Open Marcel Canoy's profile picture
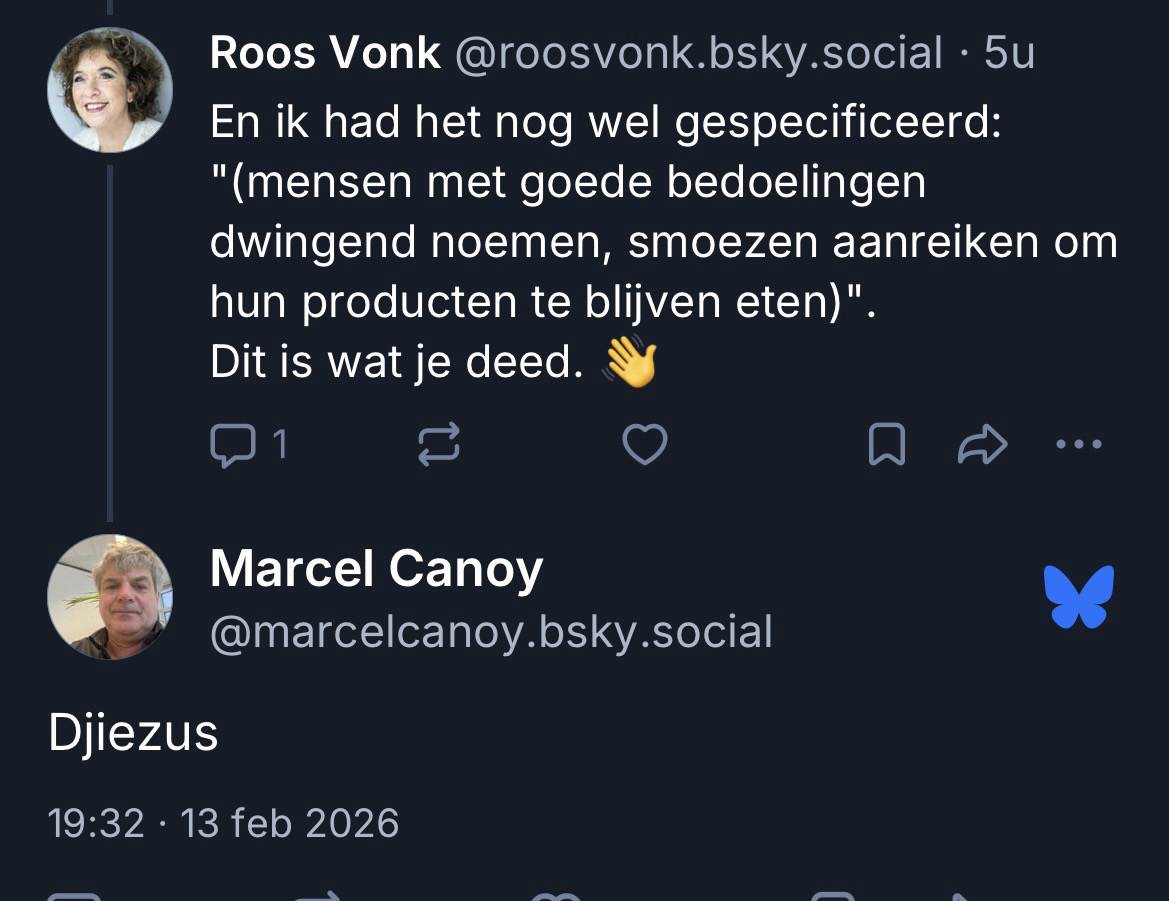This screenshot has width=1169, height=901. (x=110, y=596)
